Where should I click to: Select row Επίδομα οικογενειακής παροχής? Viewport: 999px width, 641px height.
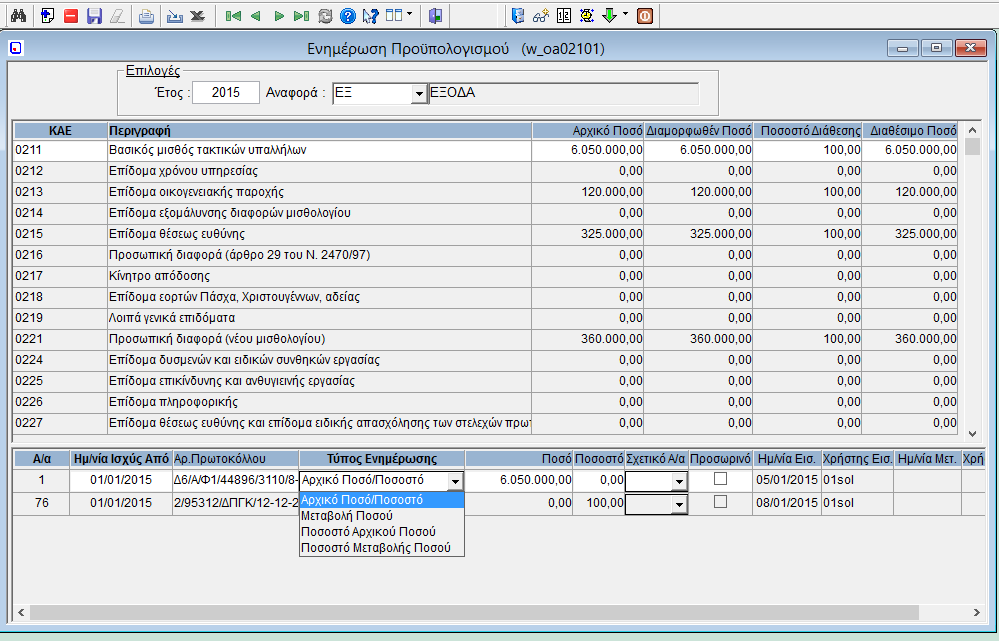click(x=485, y=192)
